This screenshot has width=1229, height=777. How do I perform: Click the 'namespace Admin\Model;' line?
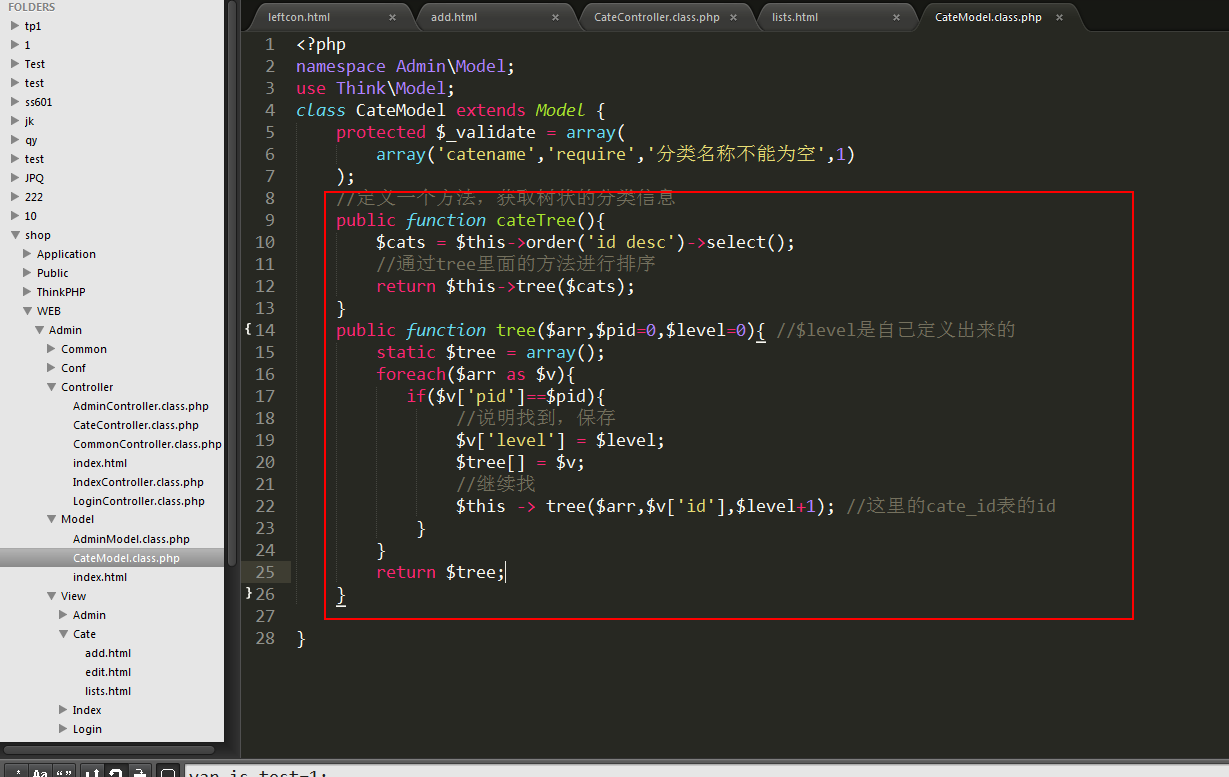pyautogui.click(x=405, y=66)
